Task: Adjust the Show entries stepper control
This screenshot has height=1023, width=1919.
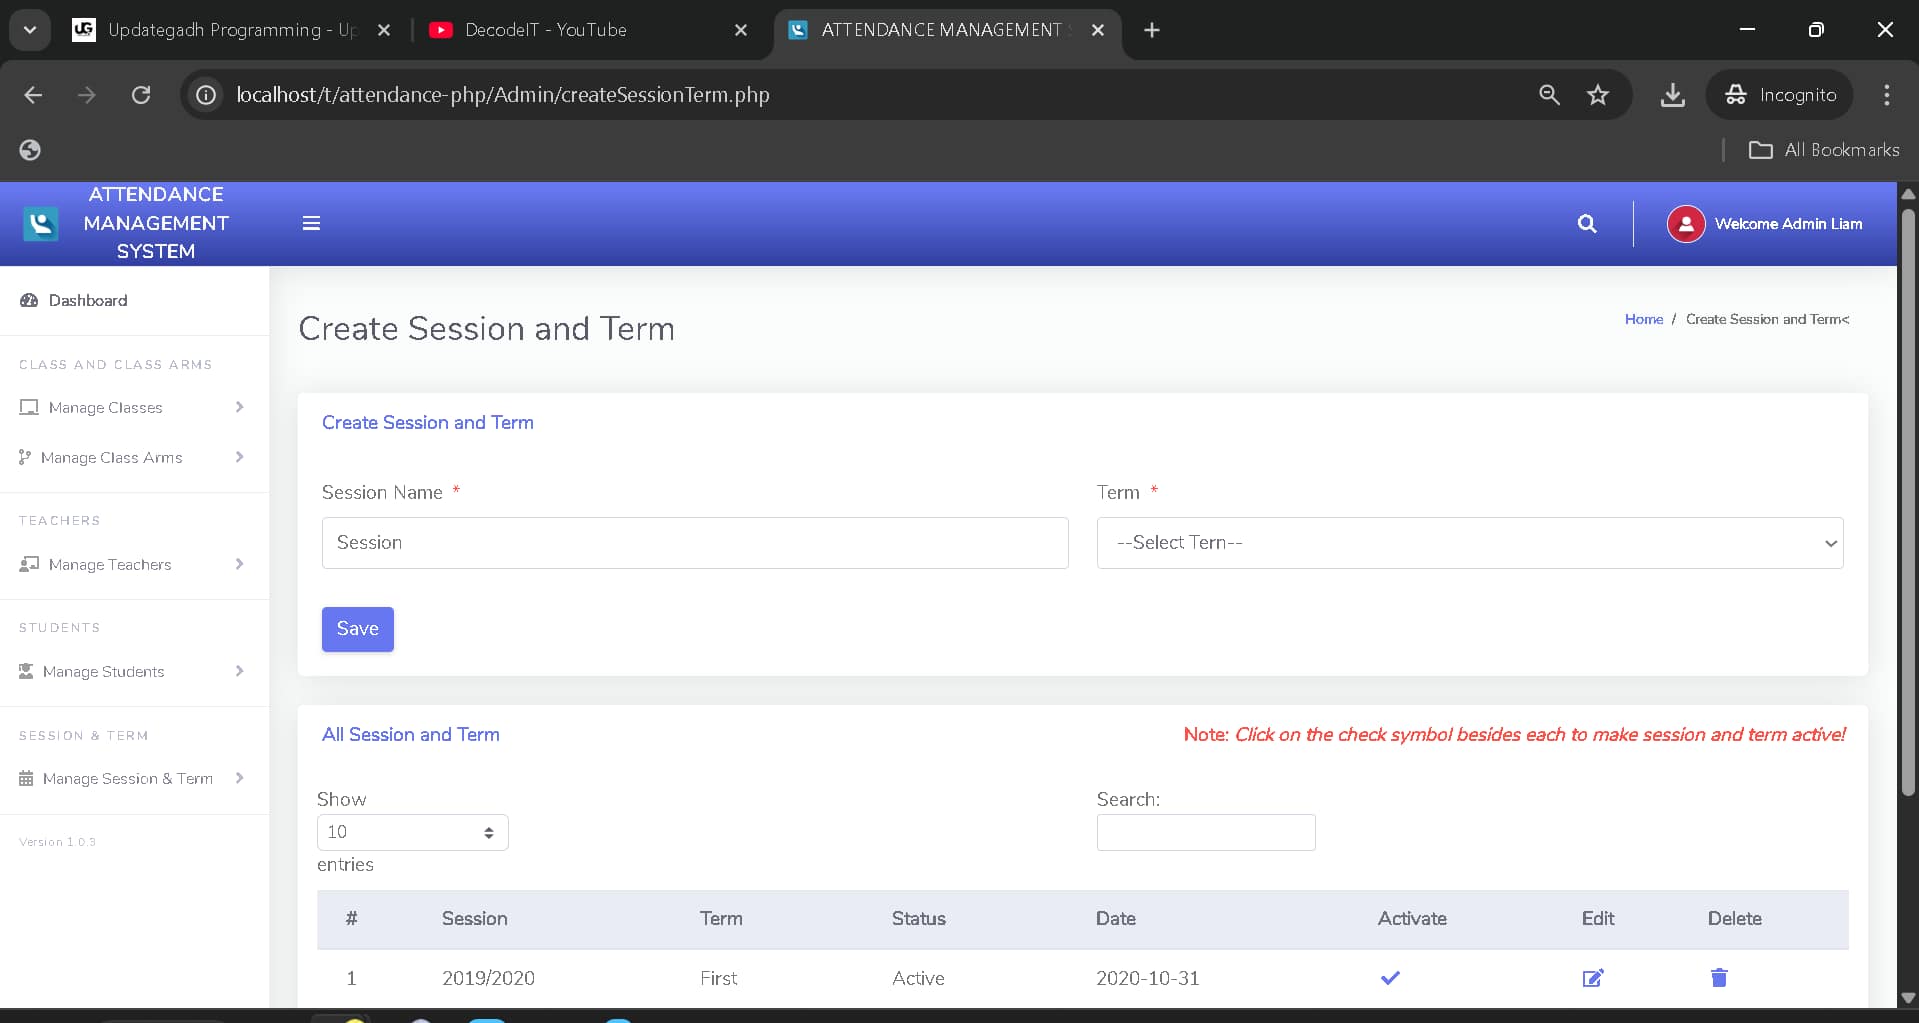Action: (x=489, y=832)
